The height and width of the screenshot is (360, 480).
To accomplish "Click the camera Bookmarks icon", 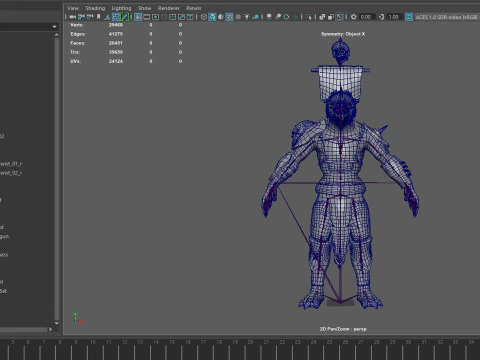I will coord(98,17).
